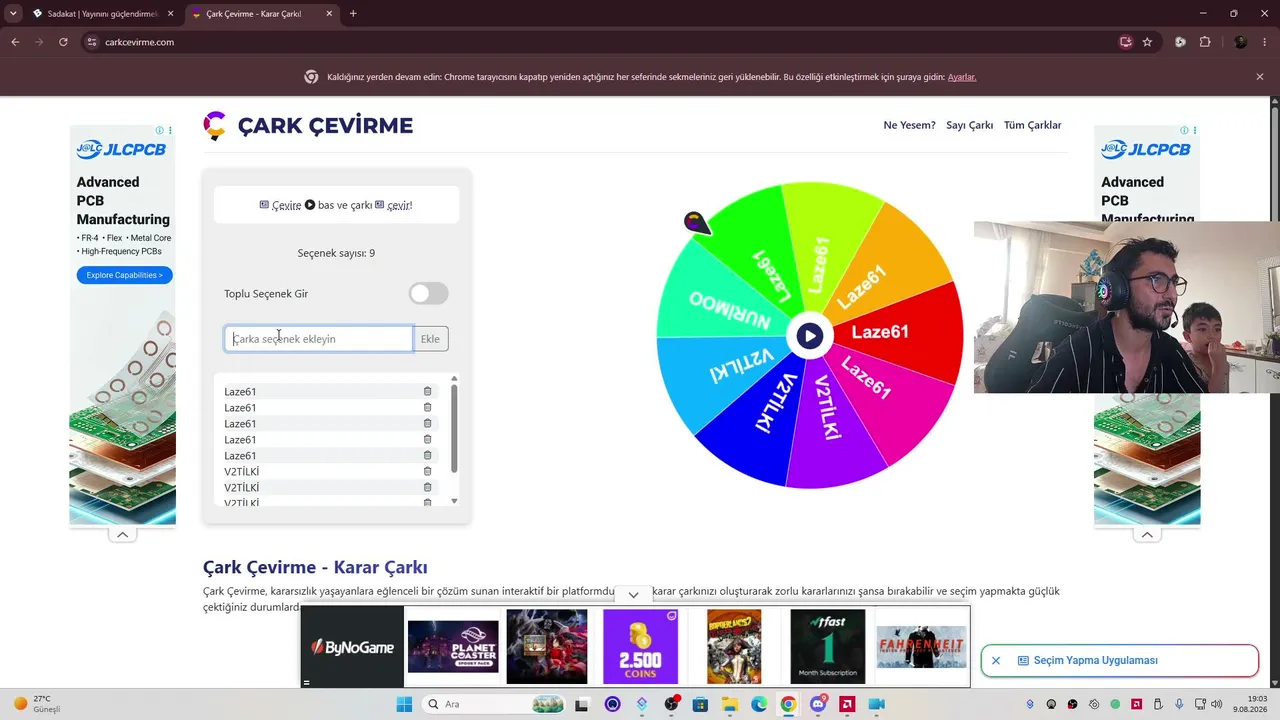Collapse the bottom ByNoGame ad banner chevron
This screenshot has height=720, width=1280.
pyautogui.click(x=633, y=595)
